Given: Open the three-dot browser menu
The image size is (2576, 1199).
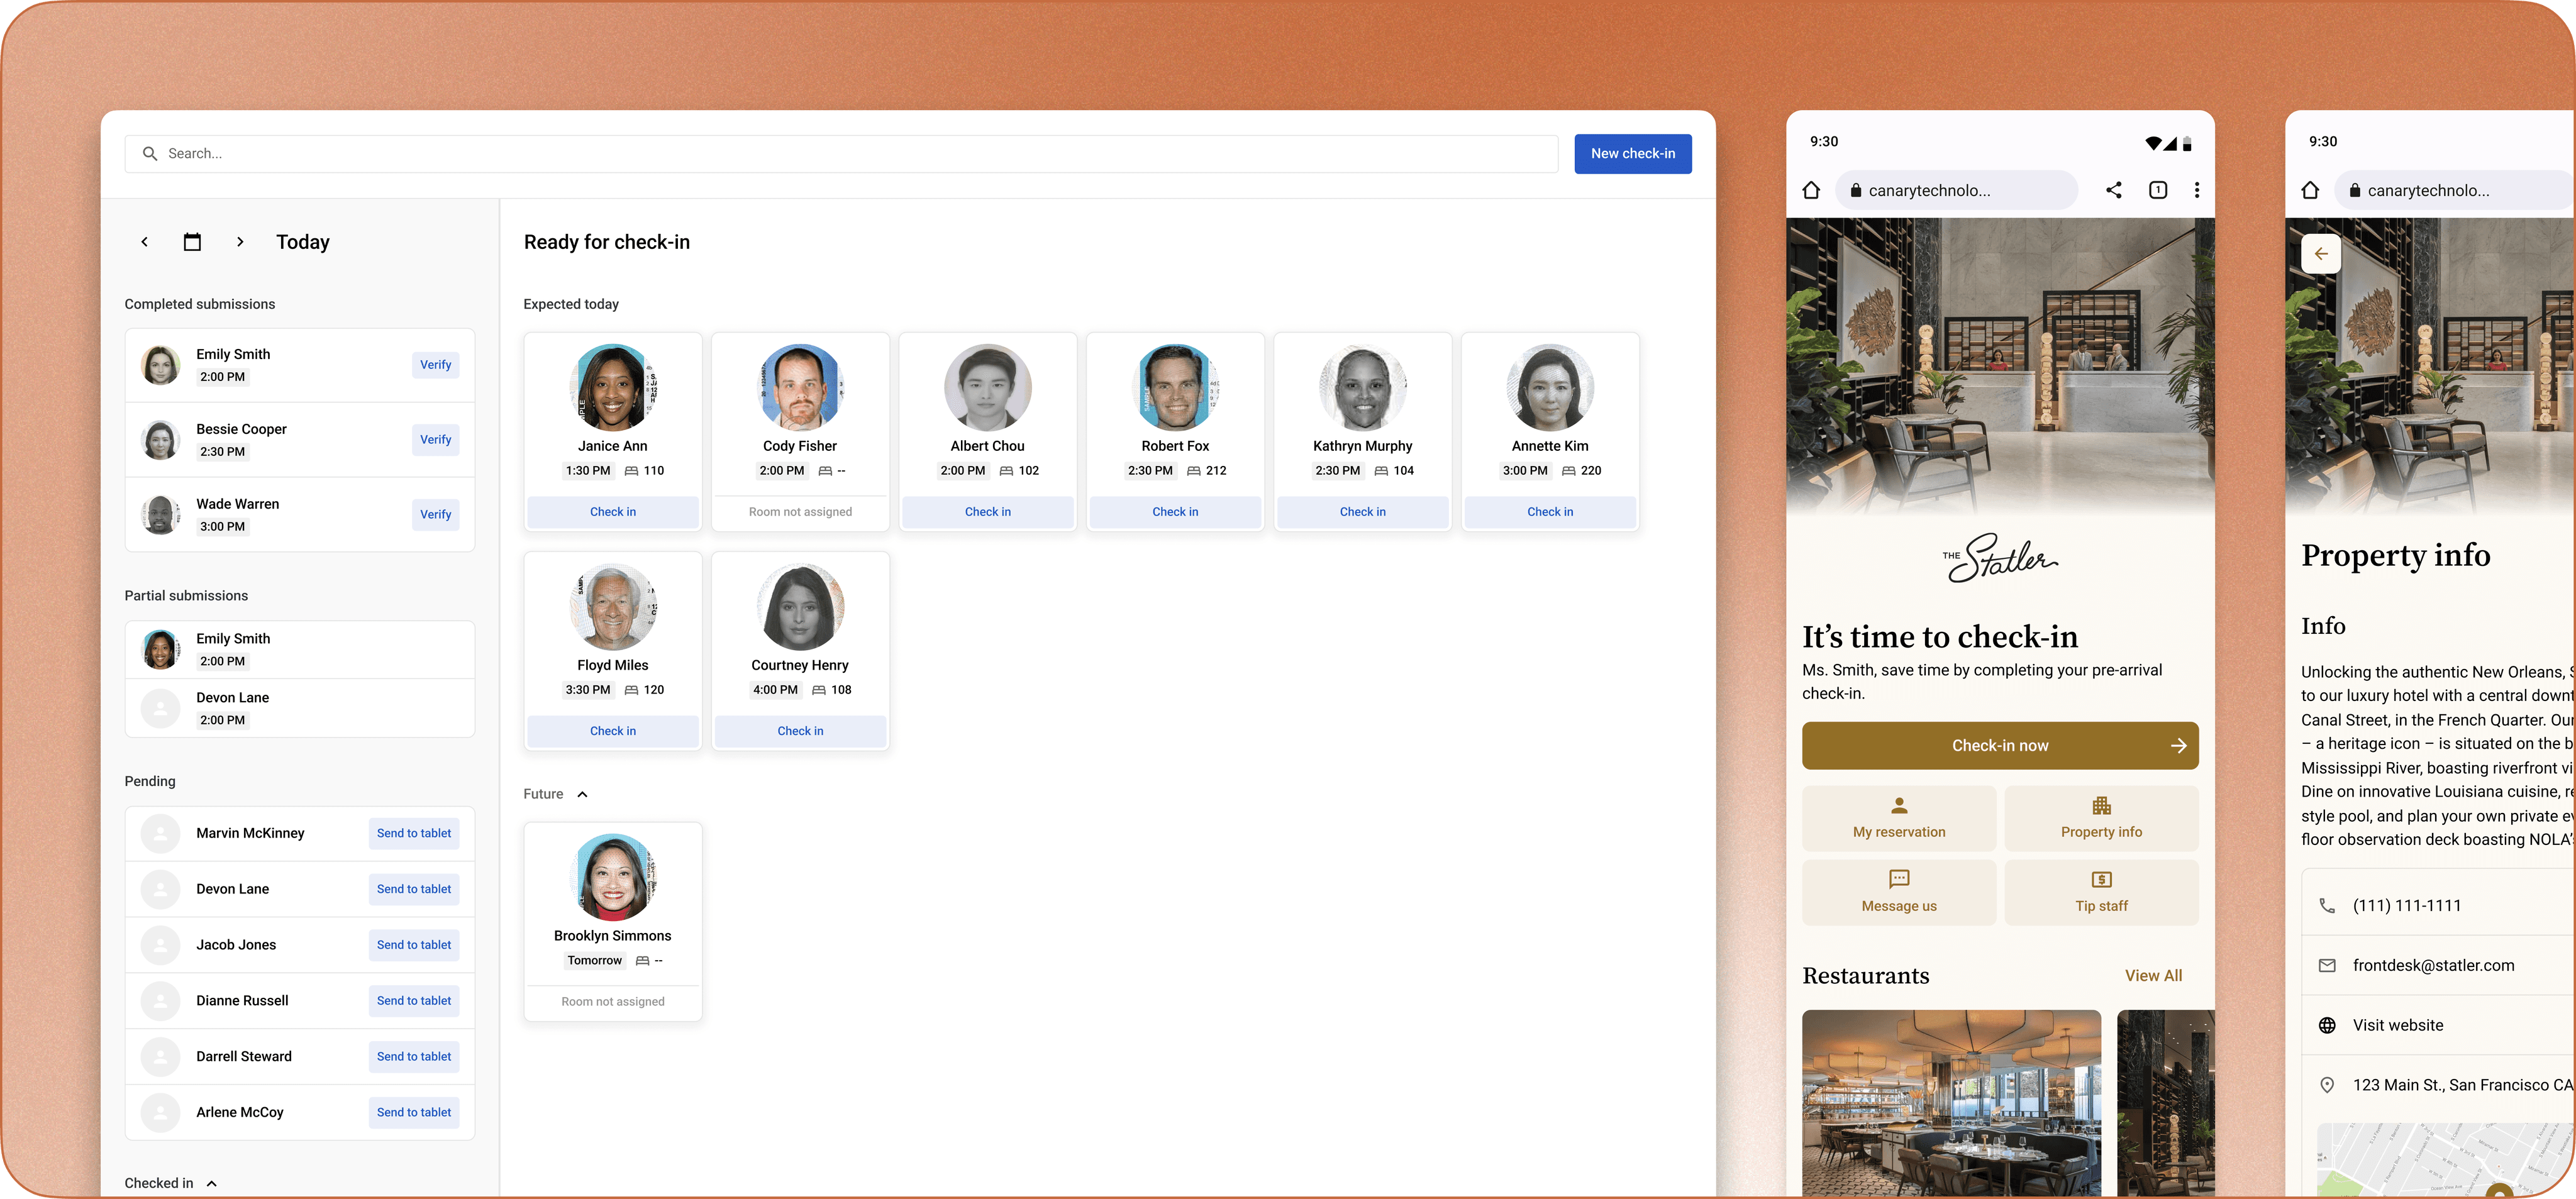Looking at the screenshot, I should (x=2196, y=190).
